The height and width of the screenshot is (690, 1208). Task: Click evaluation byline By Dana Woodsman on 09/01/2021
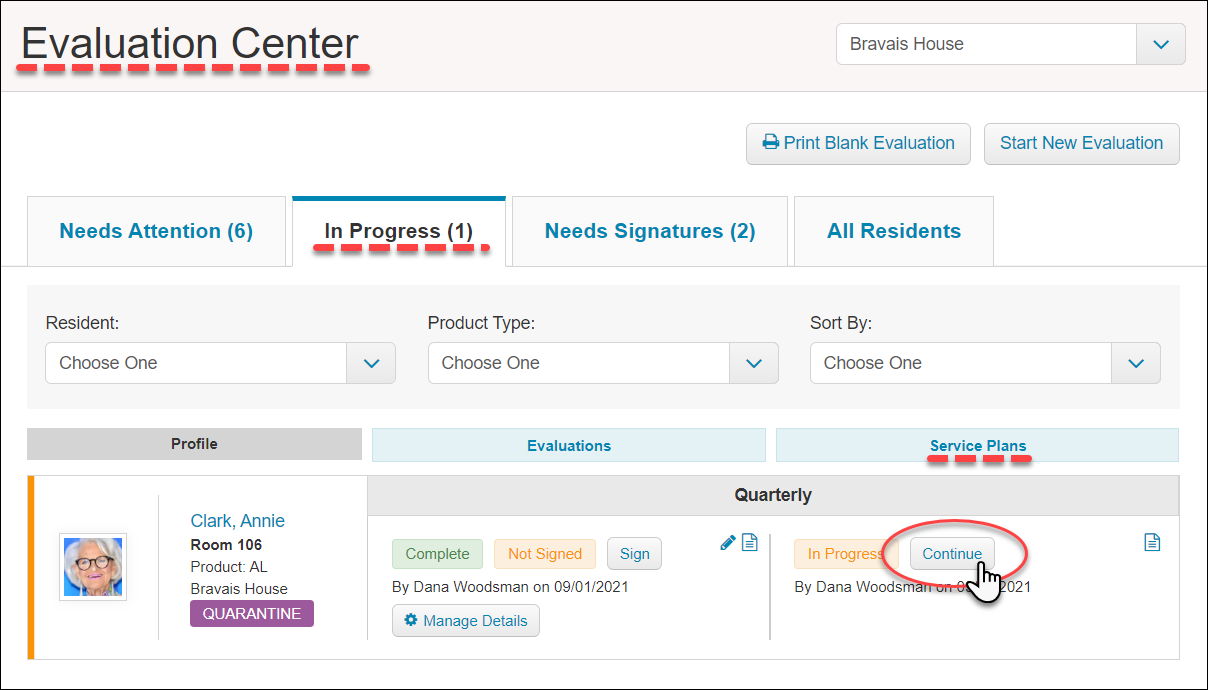pyautogui.click(x=510, y=587)
